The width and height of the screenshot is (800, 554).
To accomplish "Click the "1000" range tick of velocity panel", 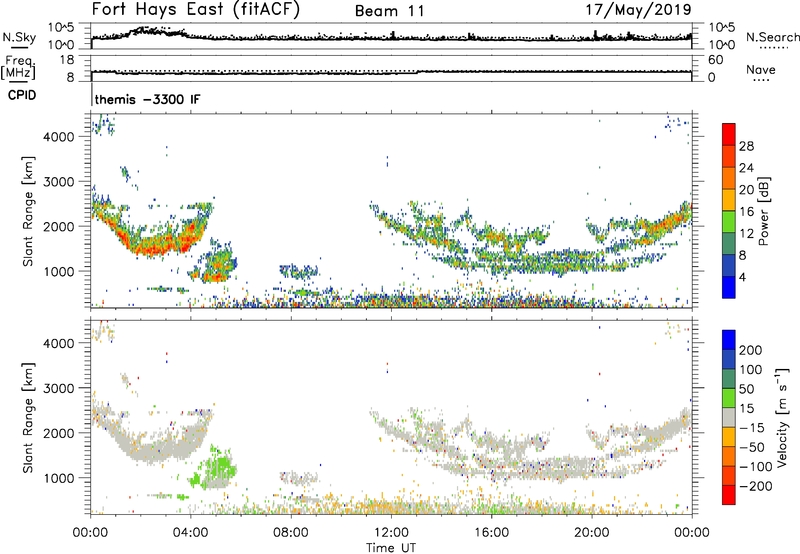I will (x=59, y=478).
